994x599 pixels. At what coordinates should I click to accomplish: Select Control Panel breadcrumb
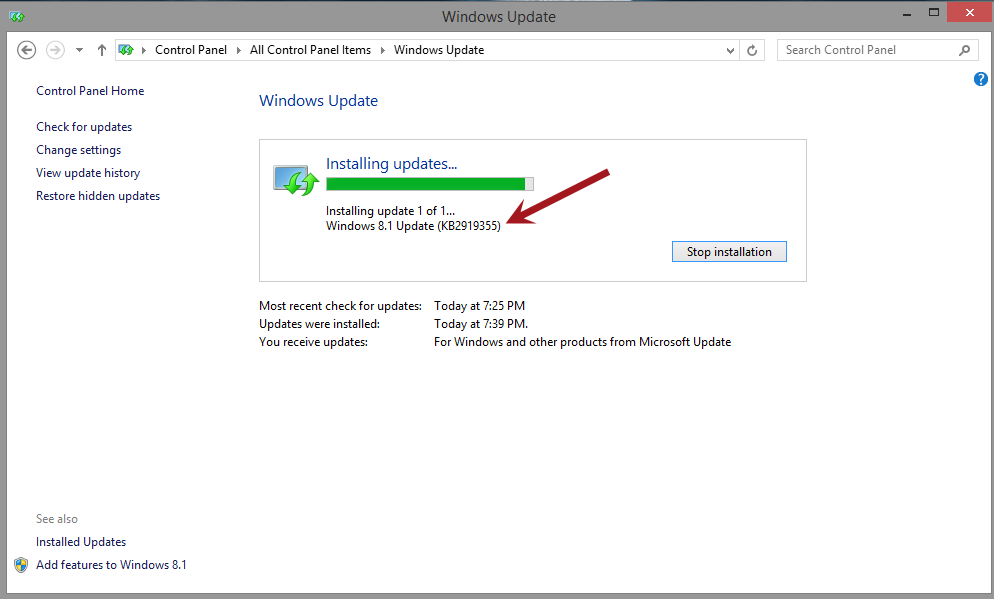tap(191, 50)
